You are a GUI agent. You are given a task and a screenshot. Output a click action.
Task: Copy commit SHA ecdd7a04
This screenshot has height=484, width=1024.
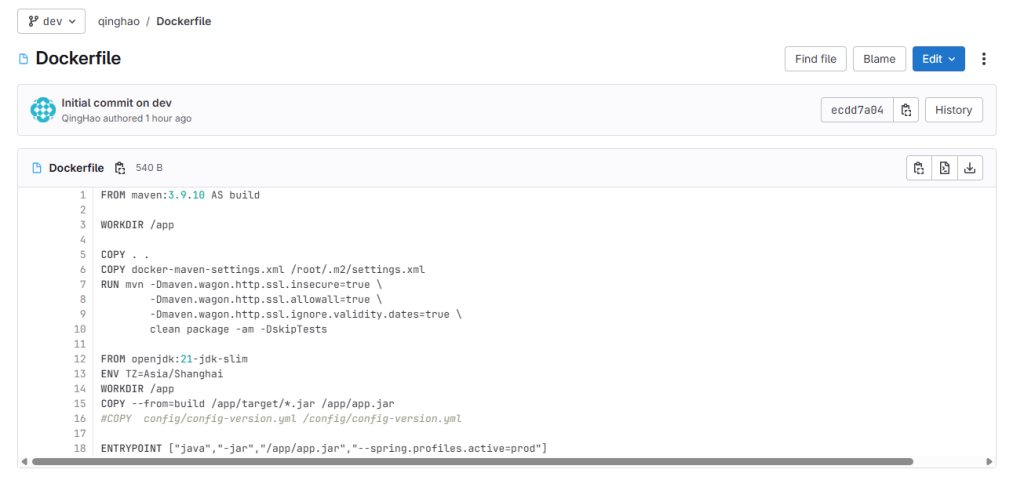click(x=906, y=110)
